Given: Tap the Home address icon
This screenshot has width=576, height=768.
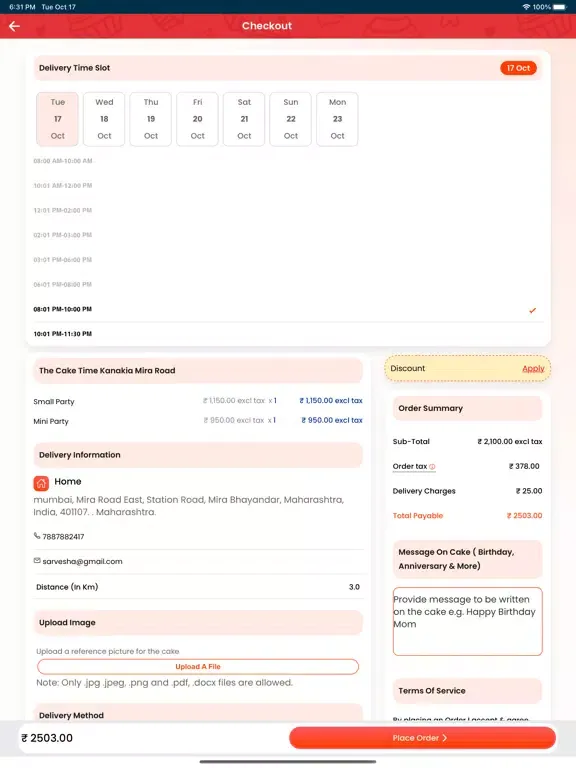Looking at the screenshot, I should click(x=41, y=483).
